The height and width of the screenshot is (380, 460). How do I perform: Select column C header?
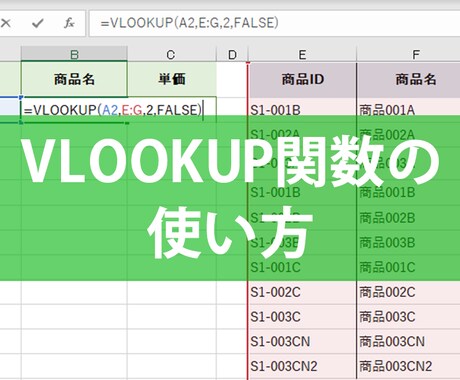[x=171, y=54]
